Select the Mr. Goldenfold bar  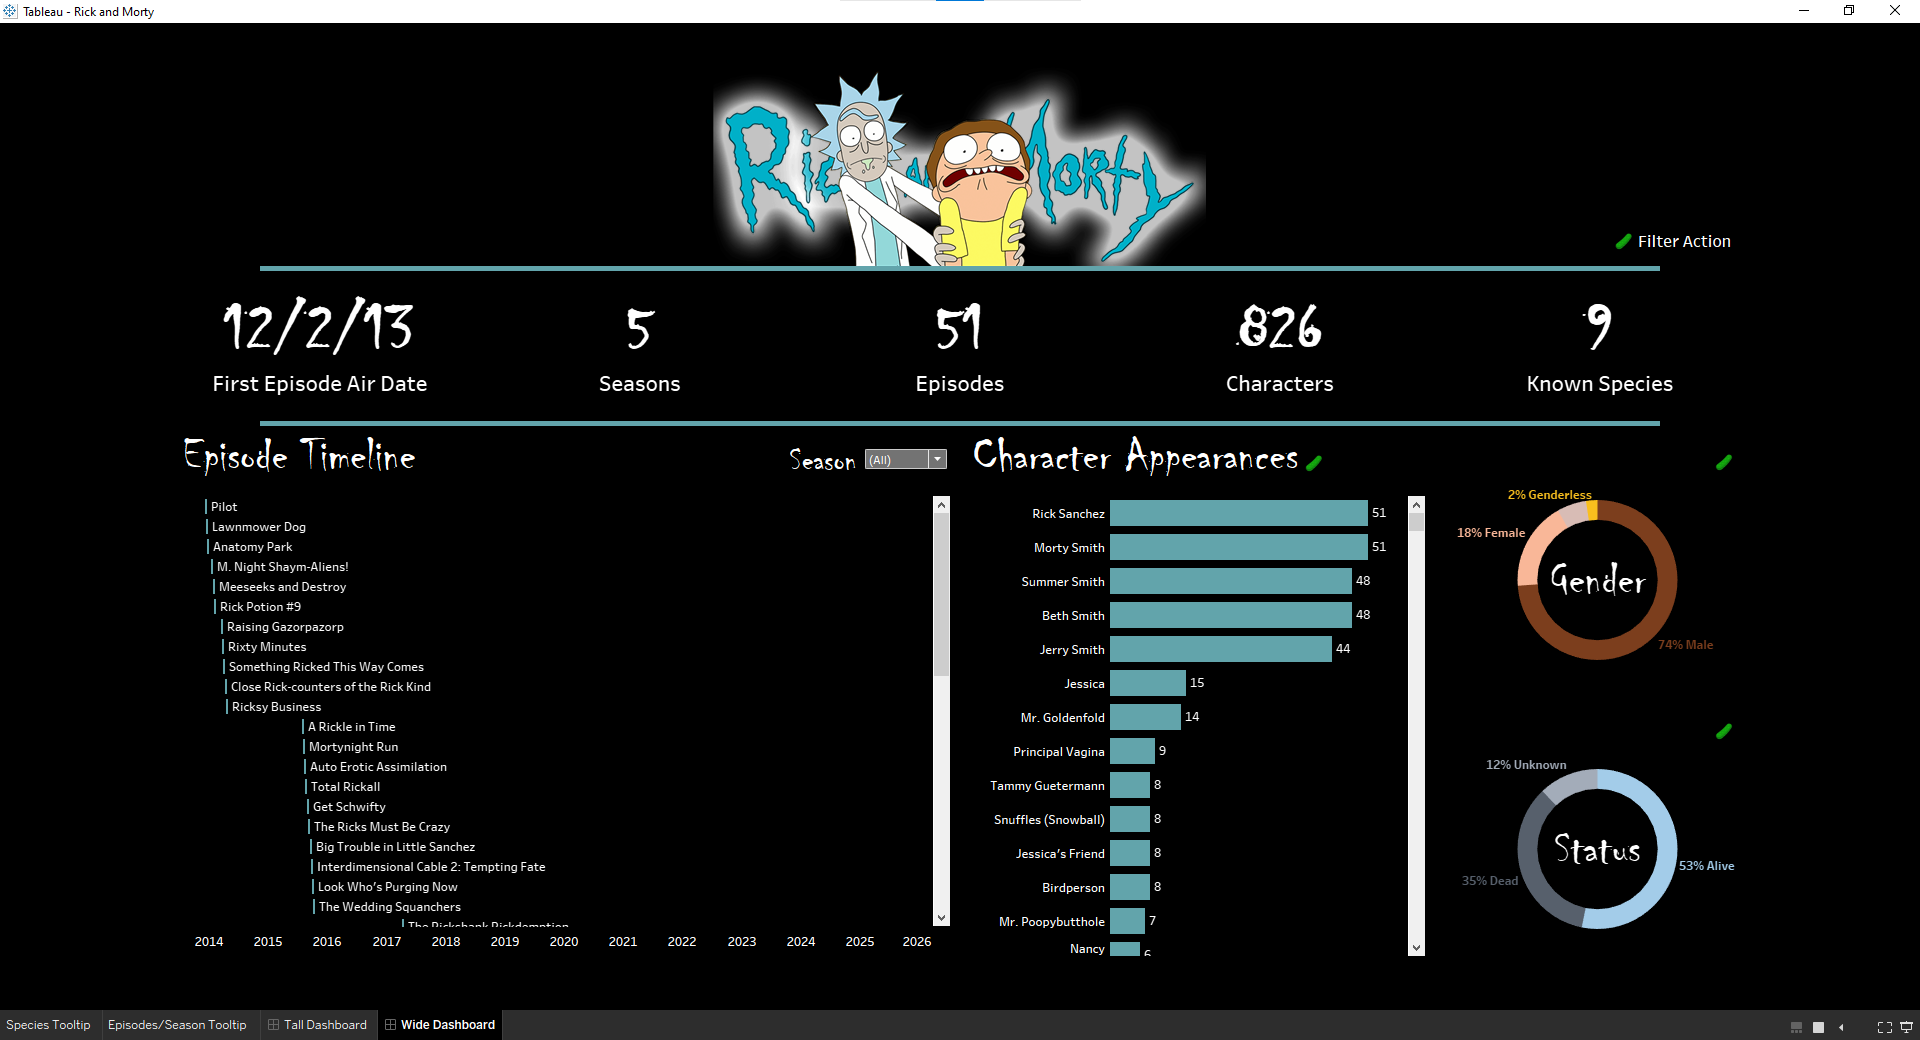[1145, 717]
